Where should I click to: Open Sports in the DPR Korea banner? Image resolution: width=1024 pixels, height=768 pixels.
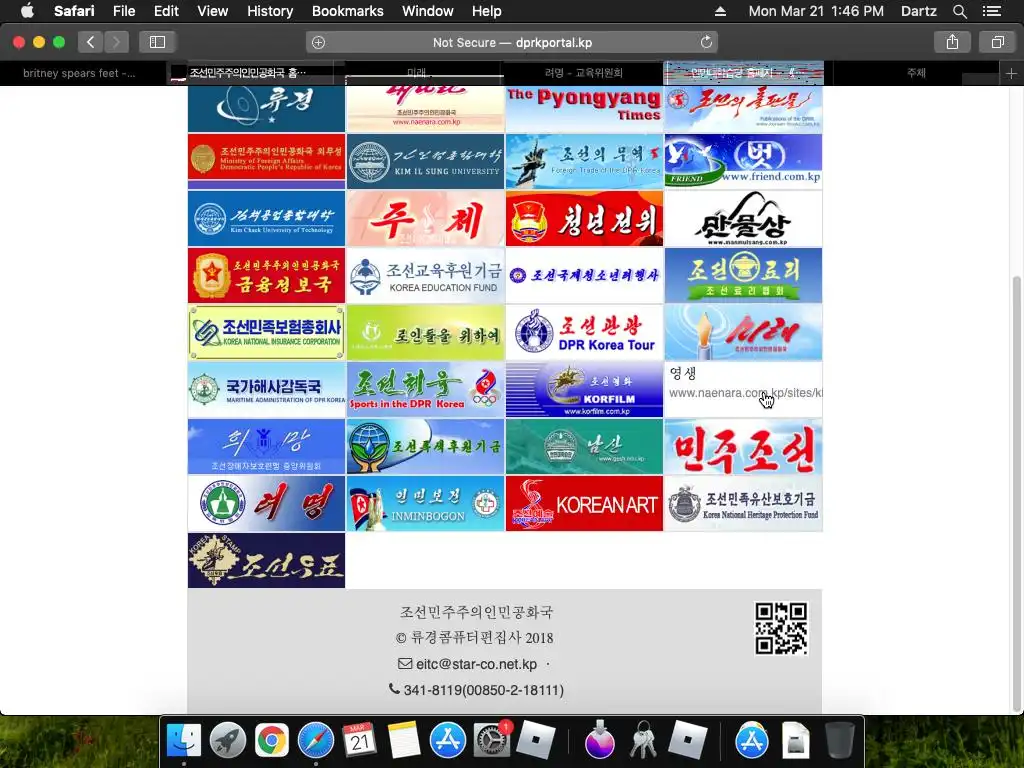(425, 389)
